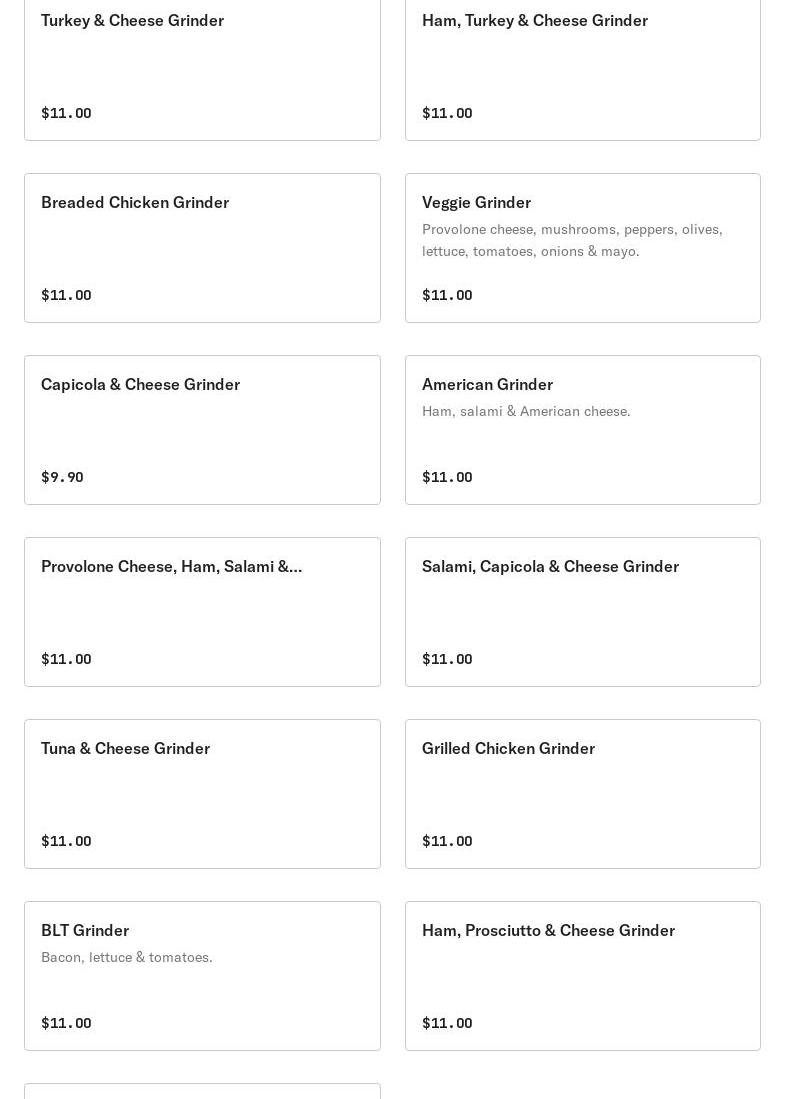
Task: Click the $9.90 price on Capicola Grinder
Action: pyautogui.click(x=62, y=477)
